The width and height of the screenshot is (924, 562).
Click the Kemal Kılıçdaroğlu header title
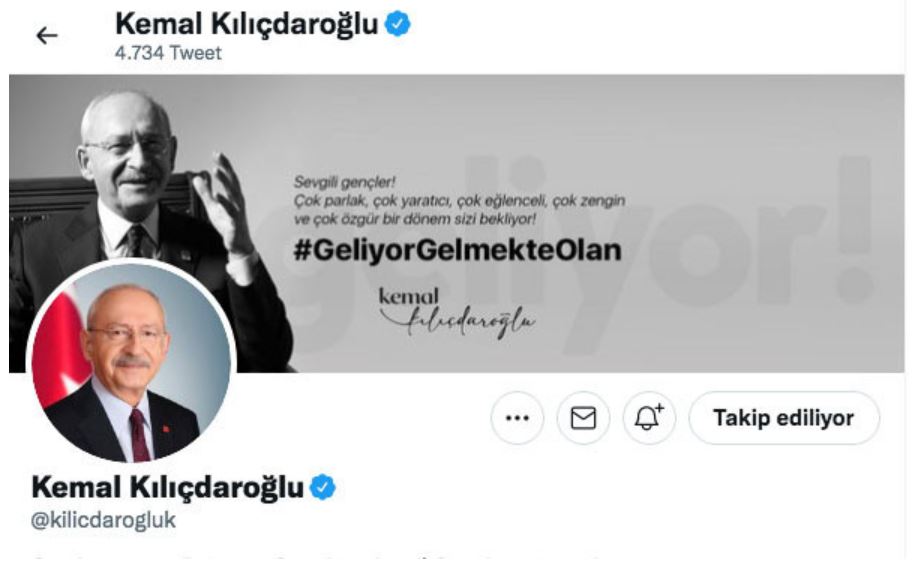click(x=246, y=24)
